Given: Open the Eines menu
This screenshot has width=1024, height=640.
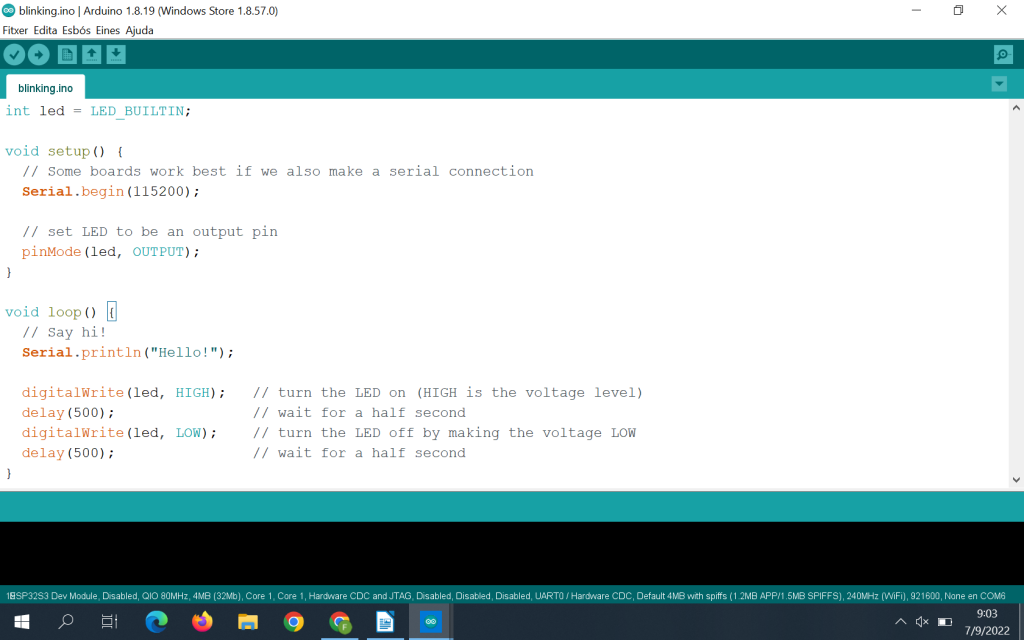Looking at the screenshot, I should point(107,30).
